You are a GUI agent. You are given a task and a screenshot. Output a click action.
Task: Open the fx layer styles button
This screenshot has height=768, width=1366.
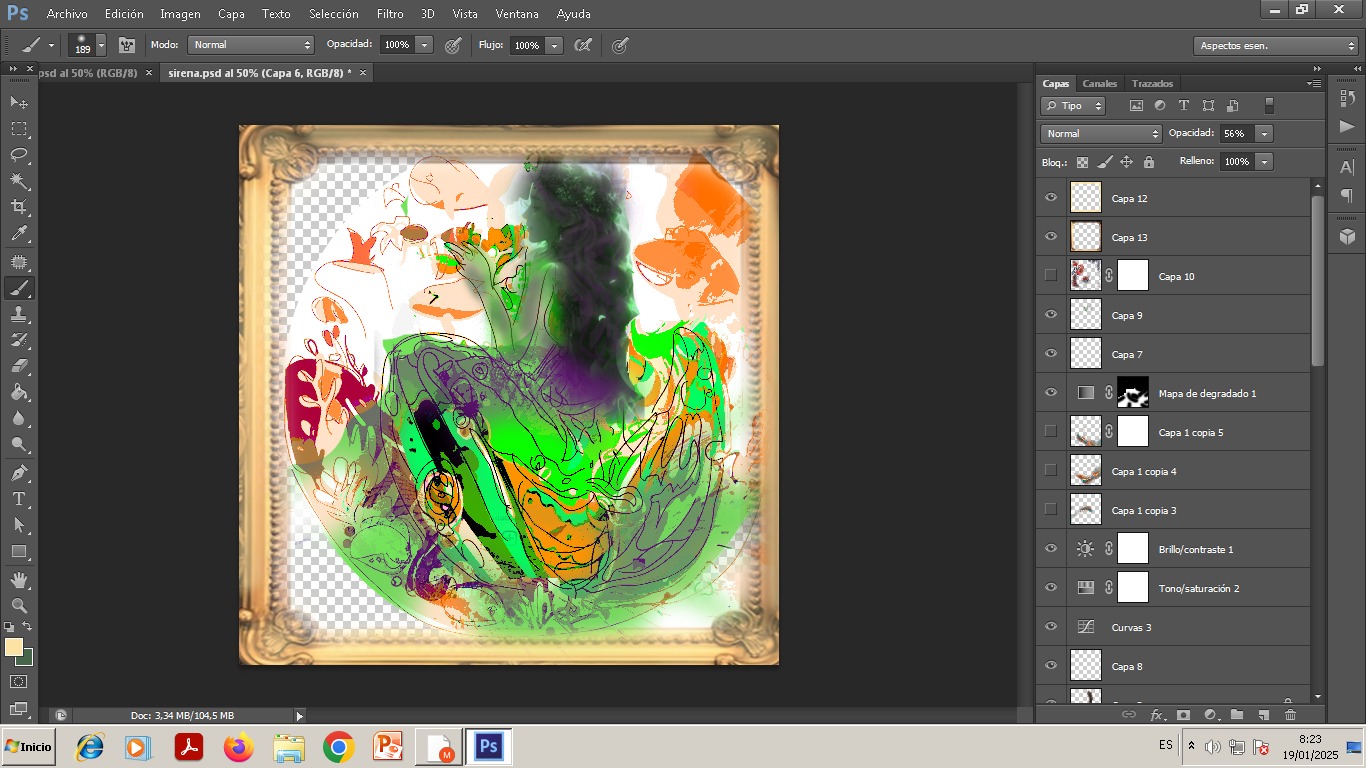coord(1157,715)
